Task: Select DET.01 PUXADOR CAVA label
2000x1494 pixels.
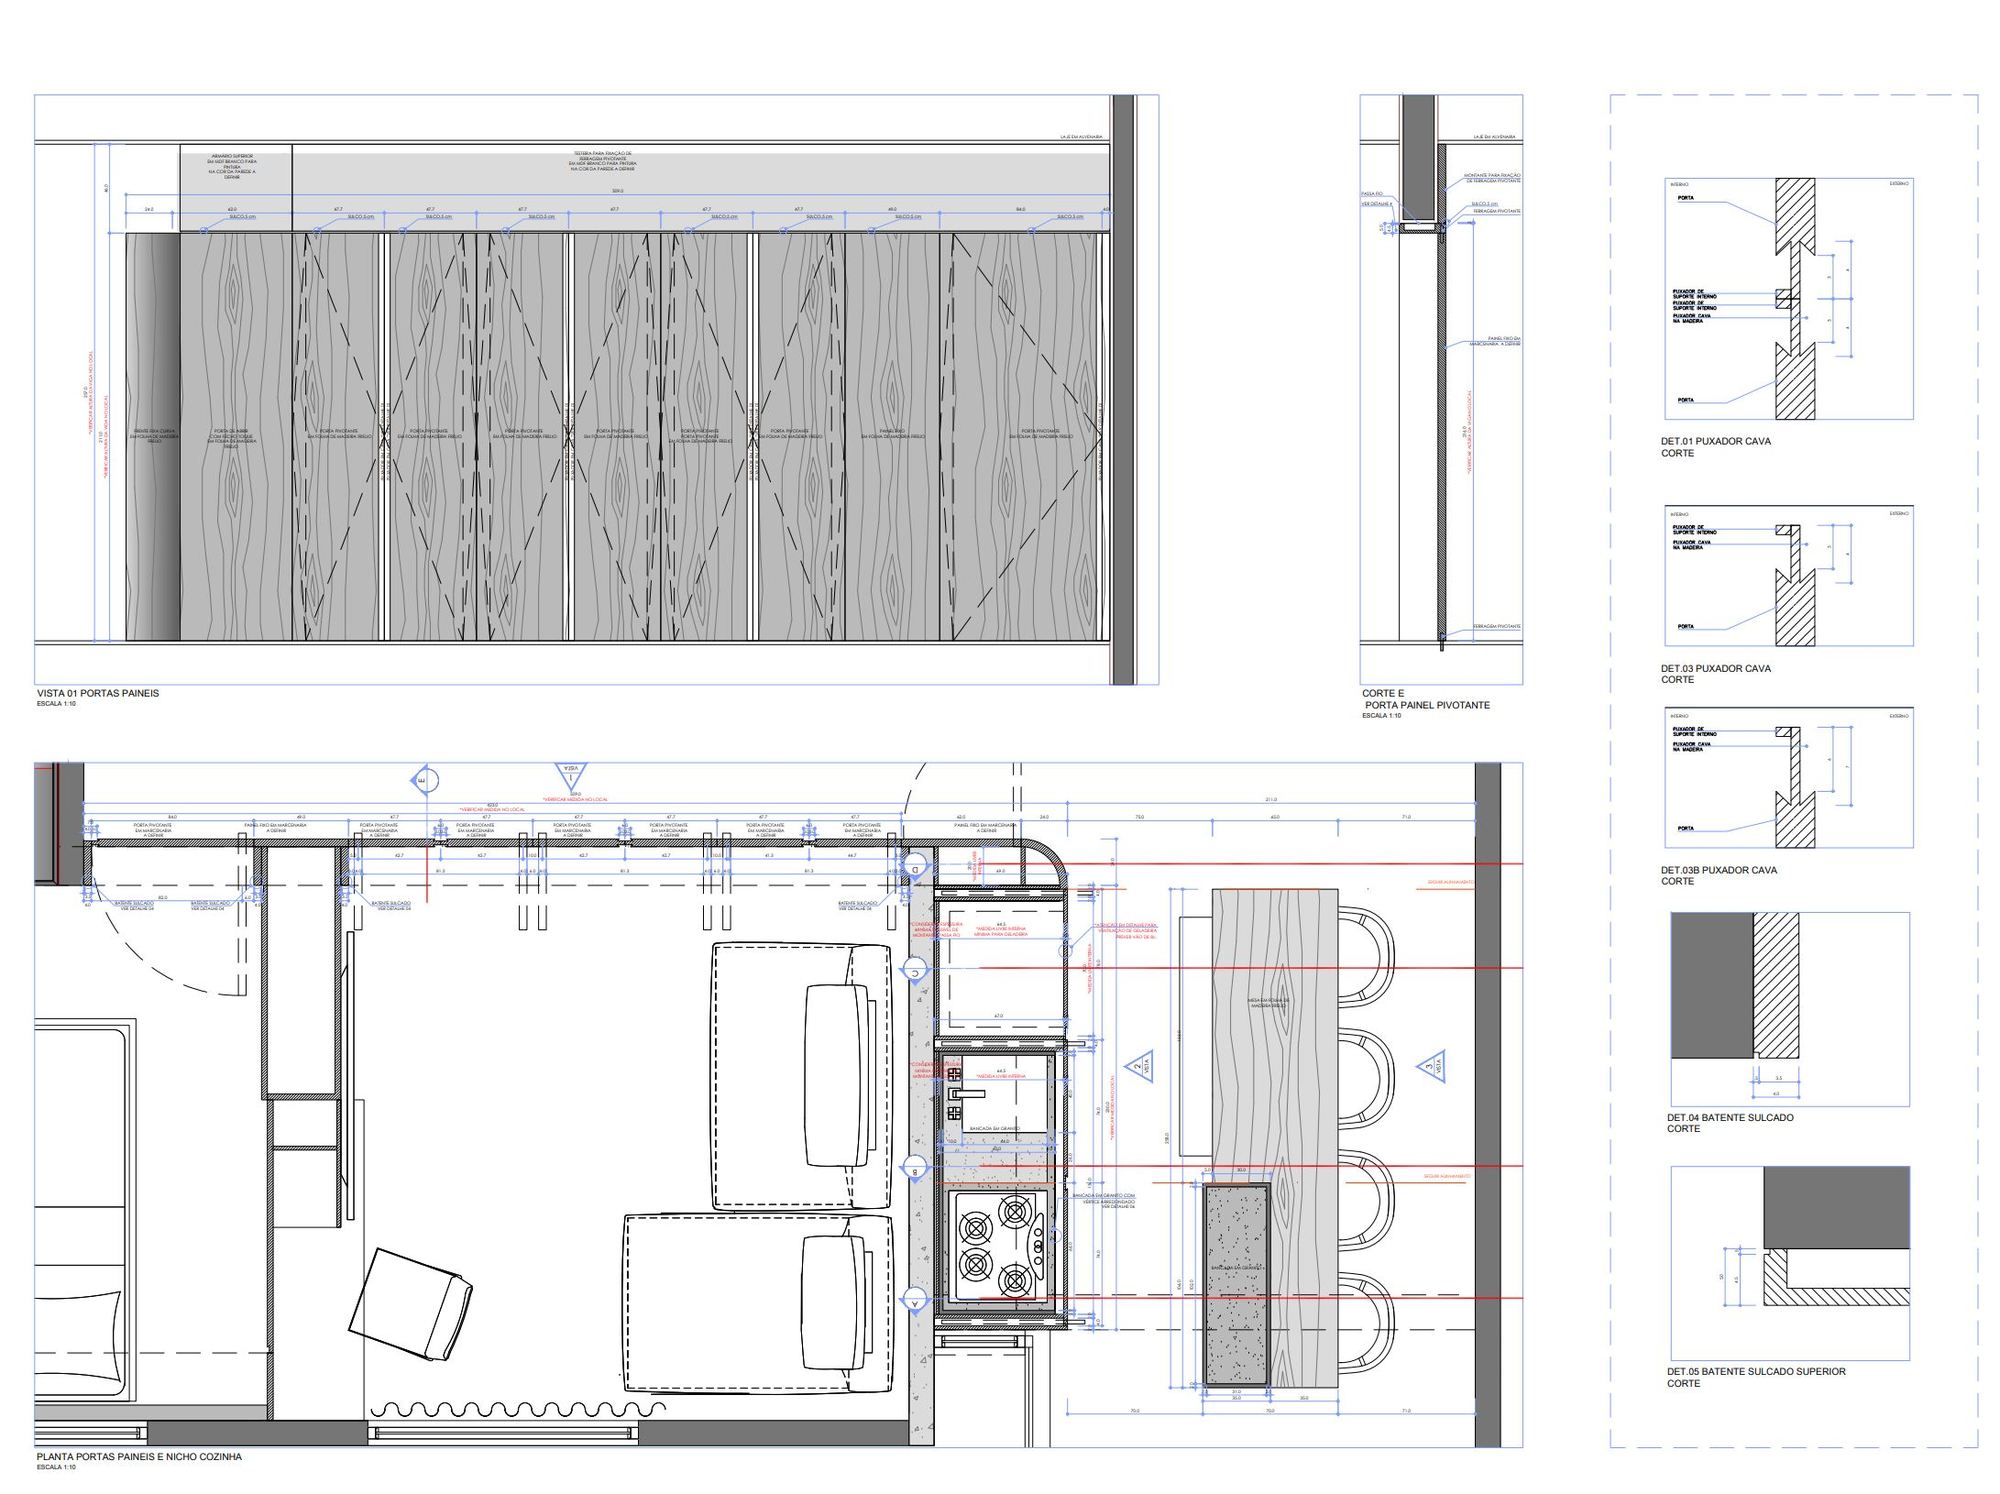Action: 1715,441
